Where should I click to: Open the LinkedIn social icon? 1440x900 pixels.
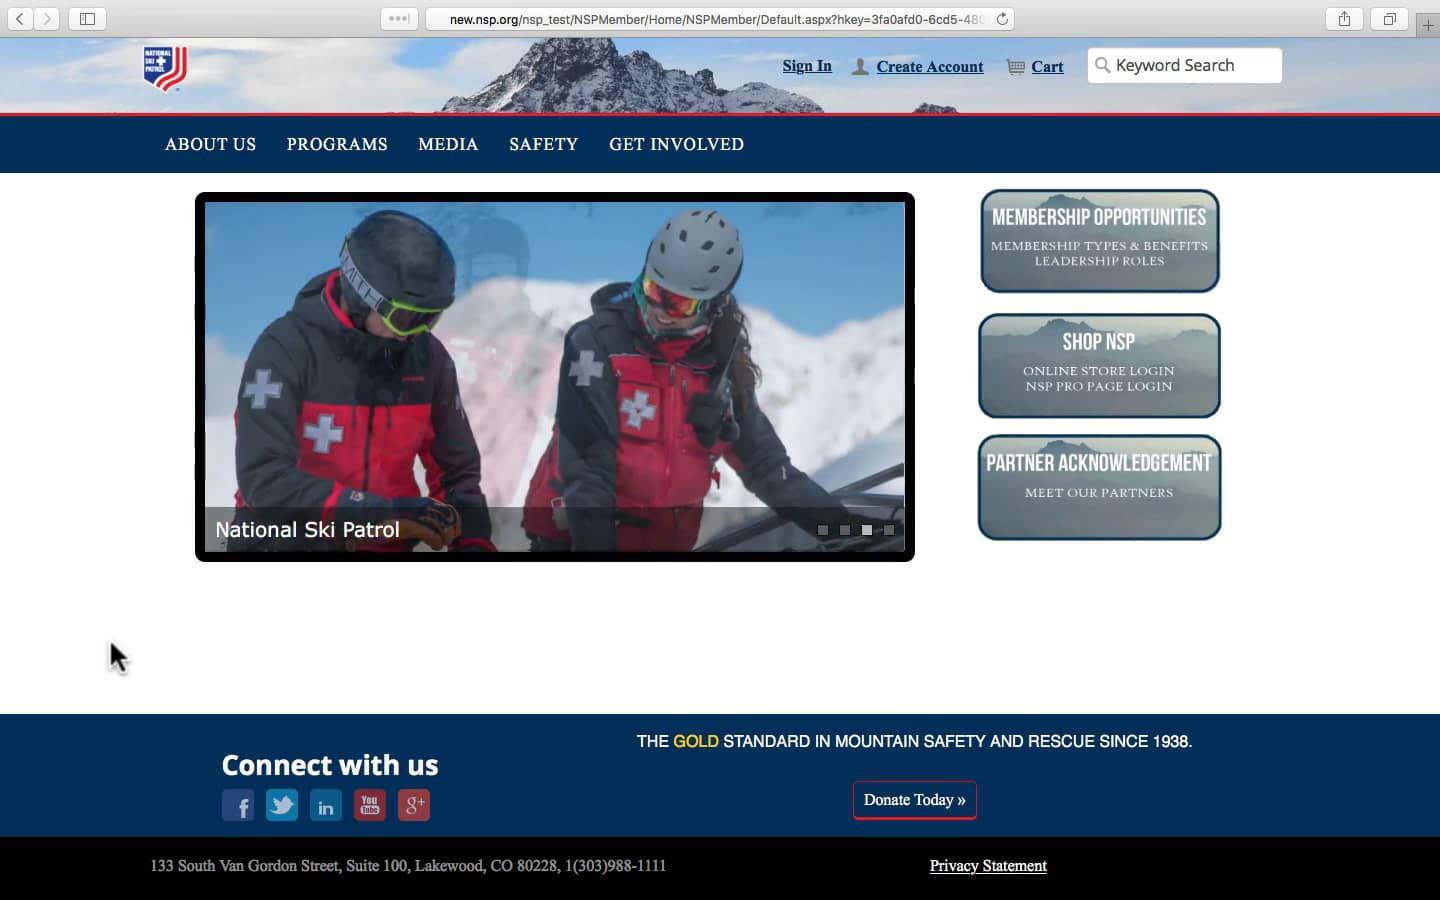(x=326, y=805)
